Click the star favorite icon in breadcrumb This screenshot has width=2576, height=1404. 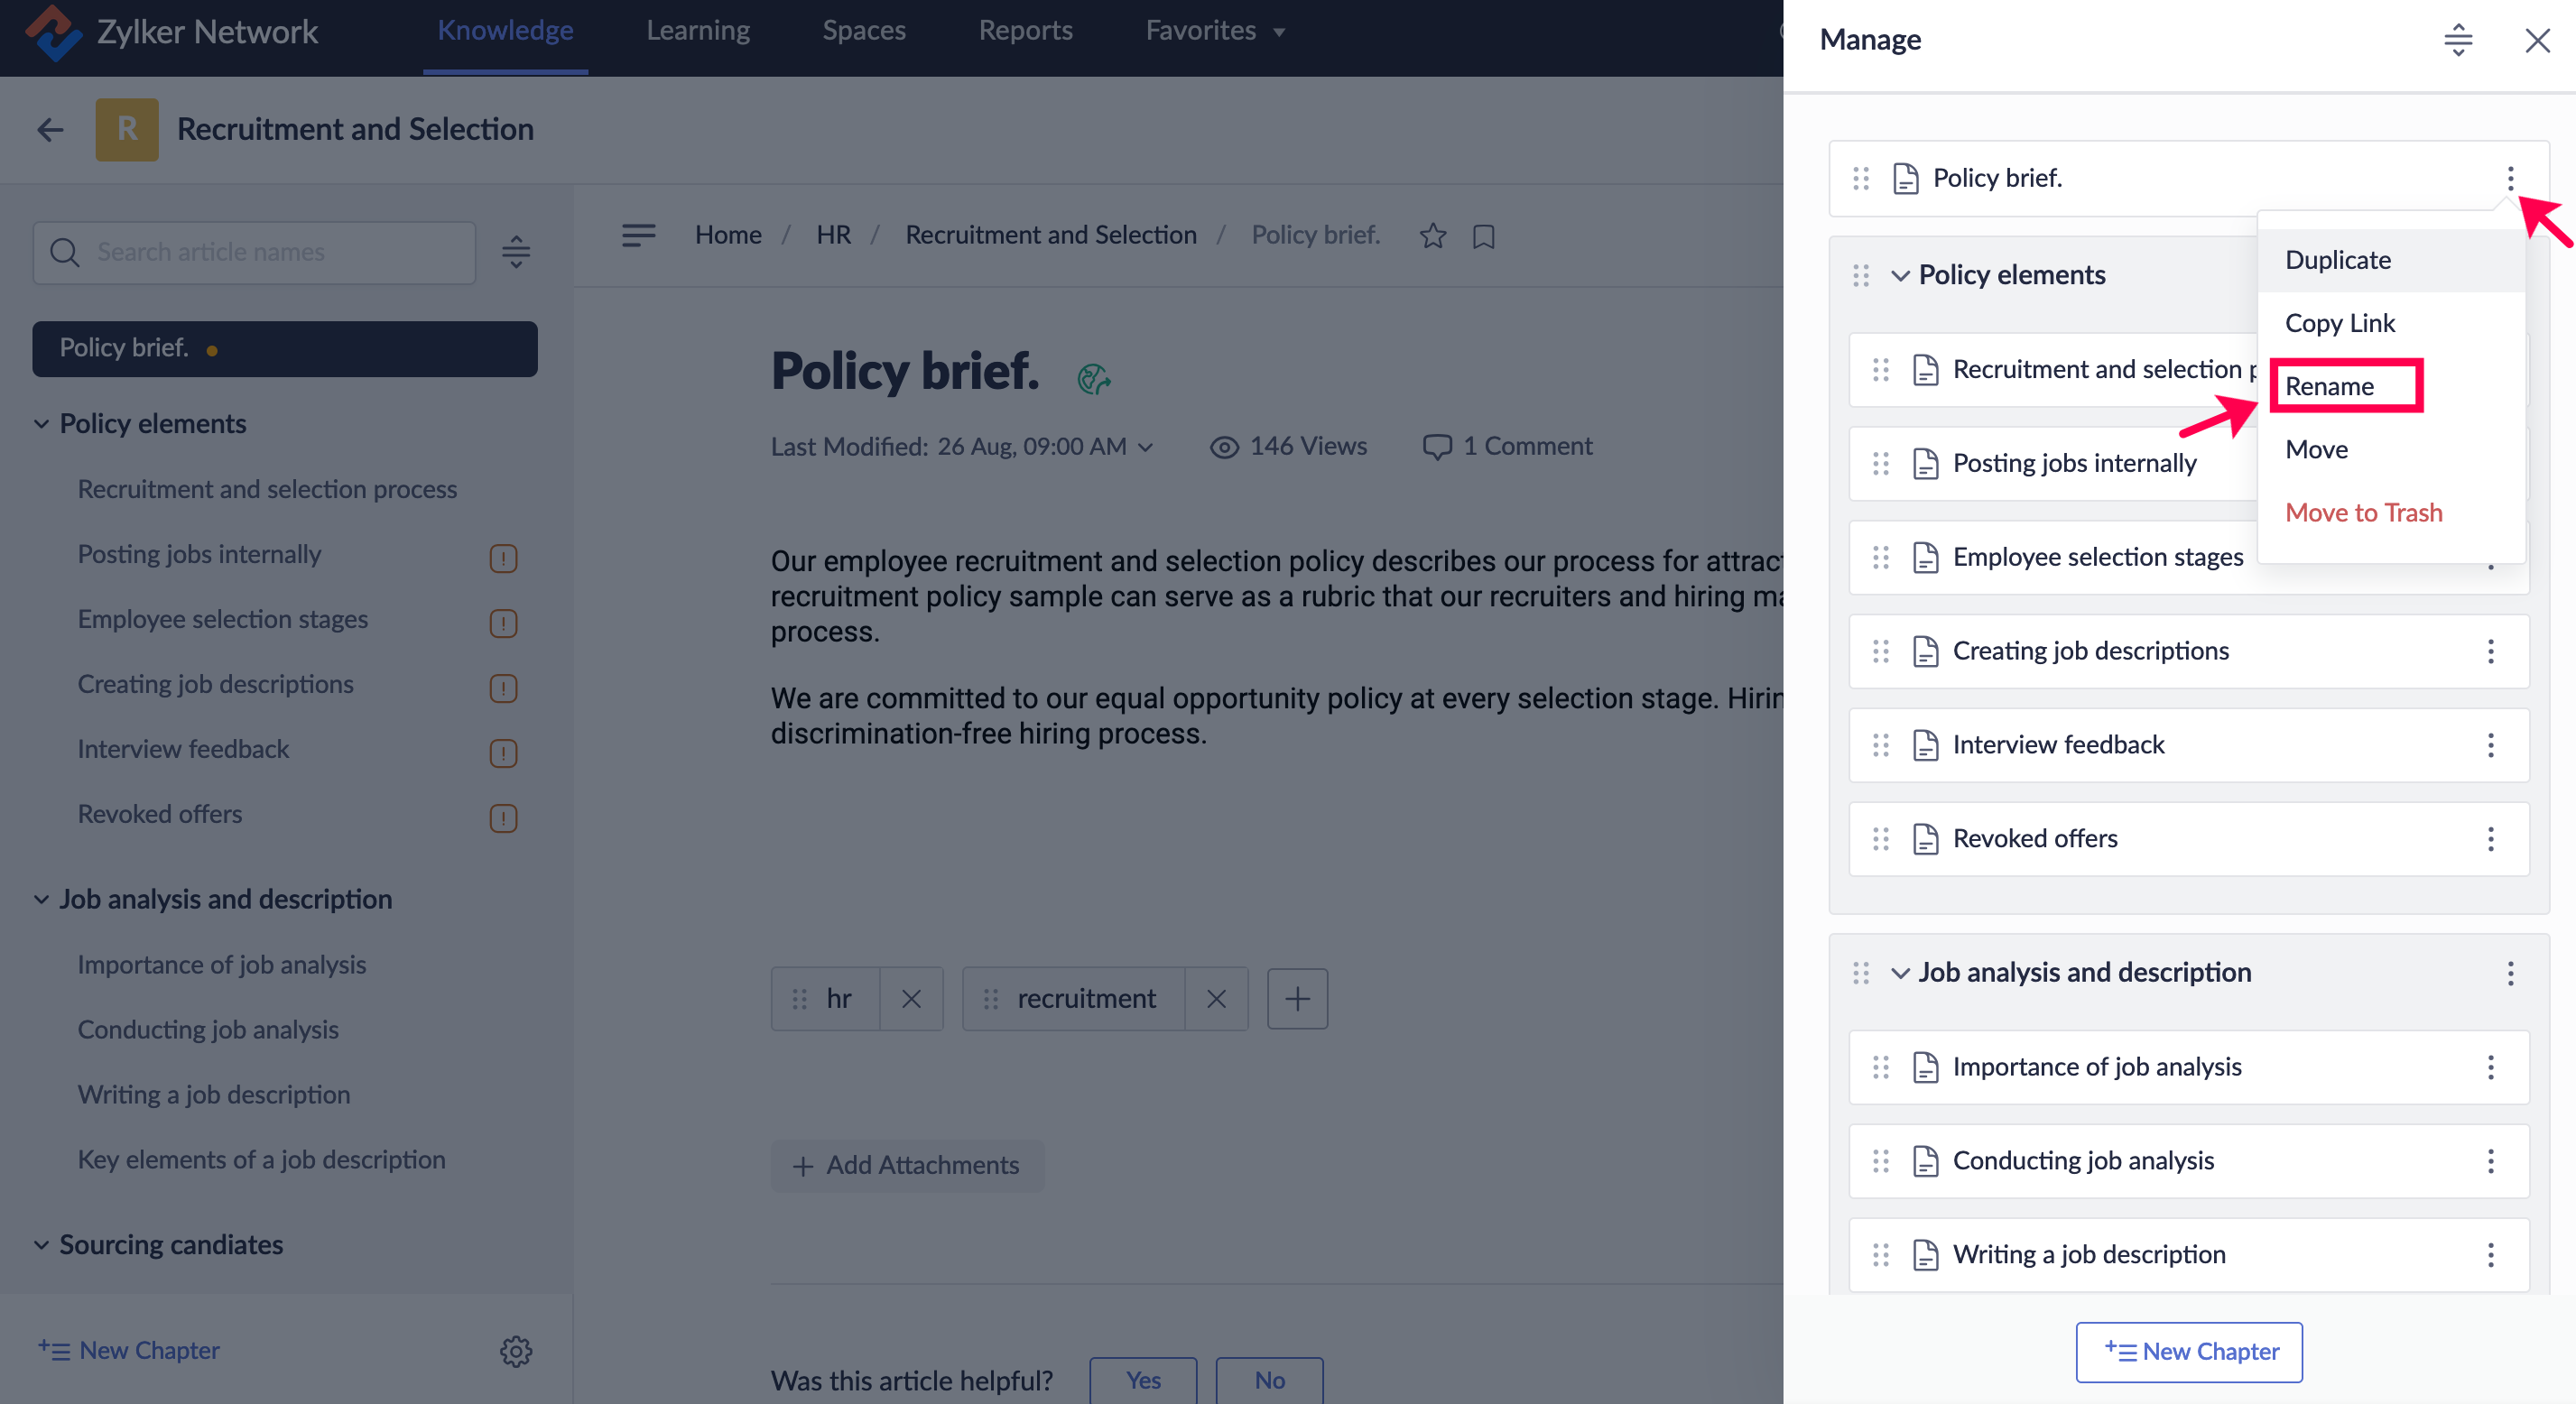(1432, 236)
